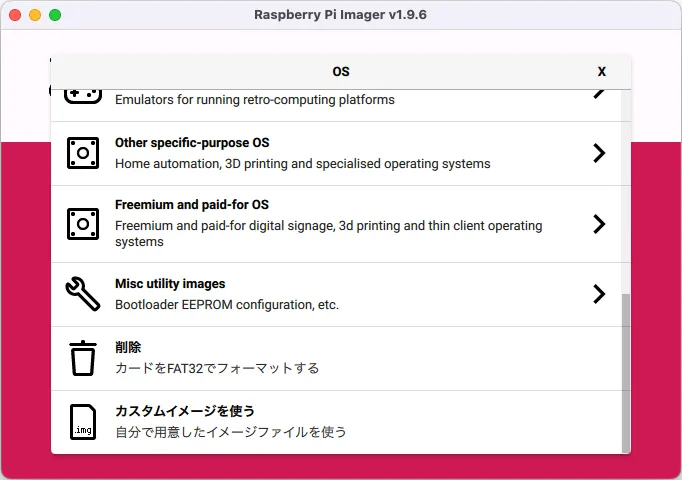Click the game controller icon for emulators
This screenshot has width=682, height=480.
83,97
